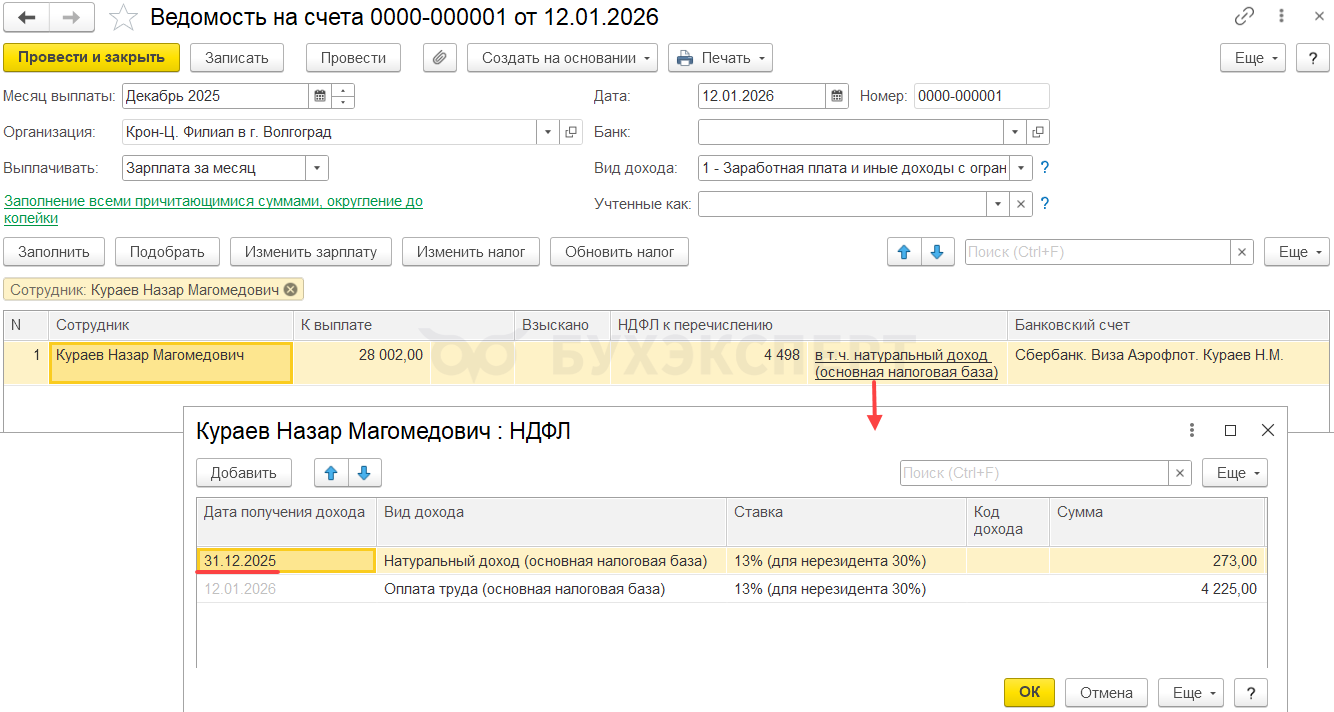The image size is (1334, 712).
Task: Click Обновить налог button
Action: click(620, 252)
